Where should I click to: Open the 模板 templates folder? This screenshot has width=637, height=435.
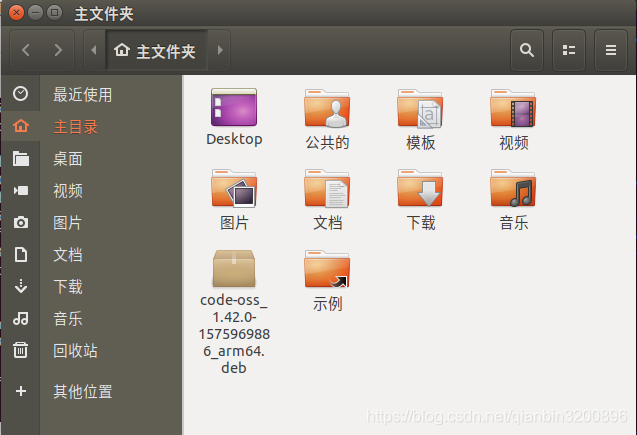point(420,108)
